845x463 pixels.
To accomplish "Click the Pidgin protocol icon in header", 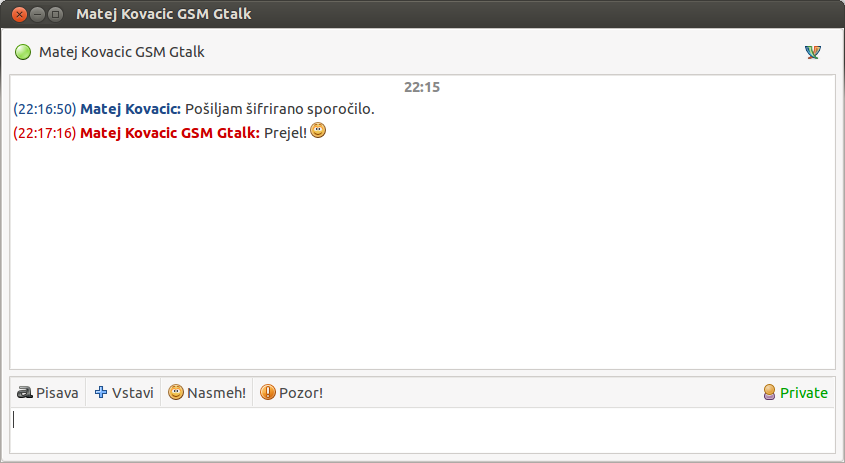I will tap(813, 52).
